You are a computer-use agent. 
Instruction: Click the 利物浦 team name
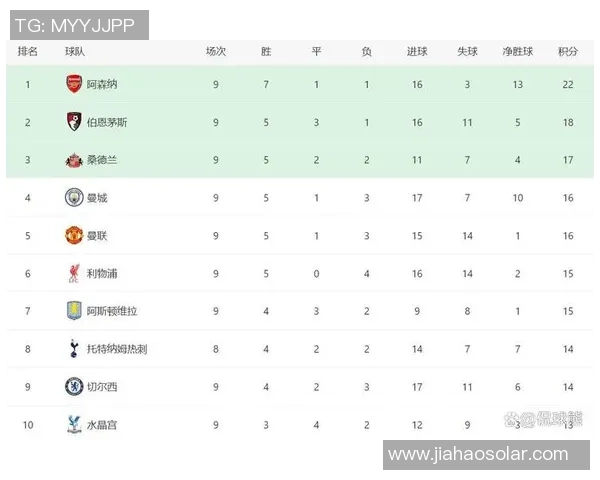(x=102, y=273)
